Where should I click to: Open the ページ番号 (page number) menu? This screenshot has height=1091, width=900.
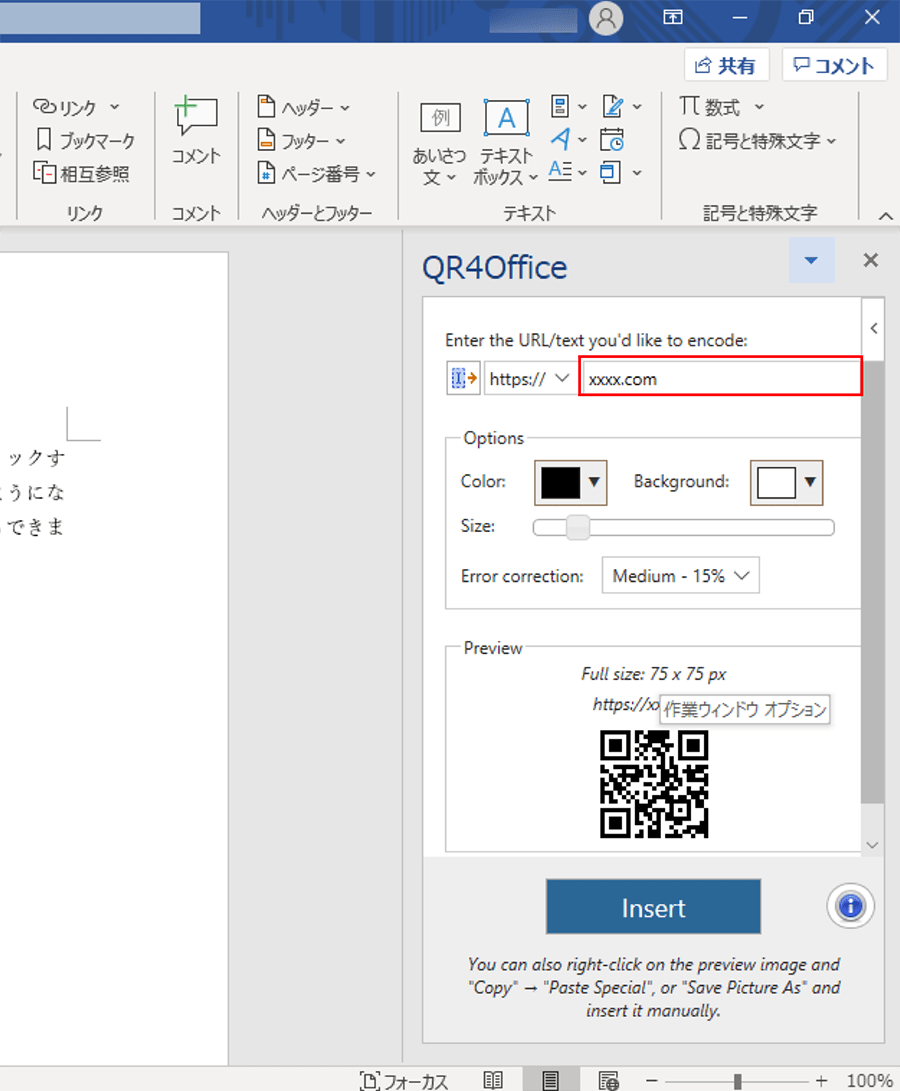click(x=316, y=174)
